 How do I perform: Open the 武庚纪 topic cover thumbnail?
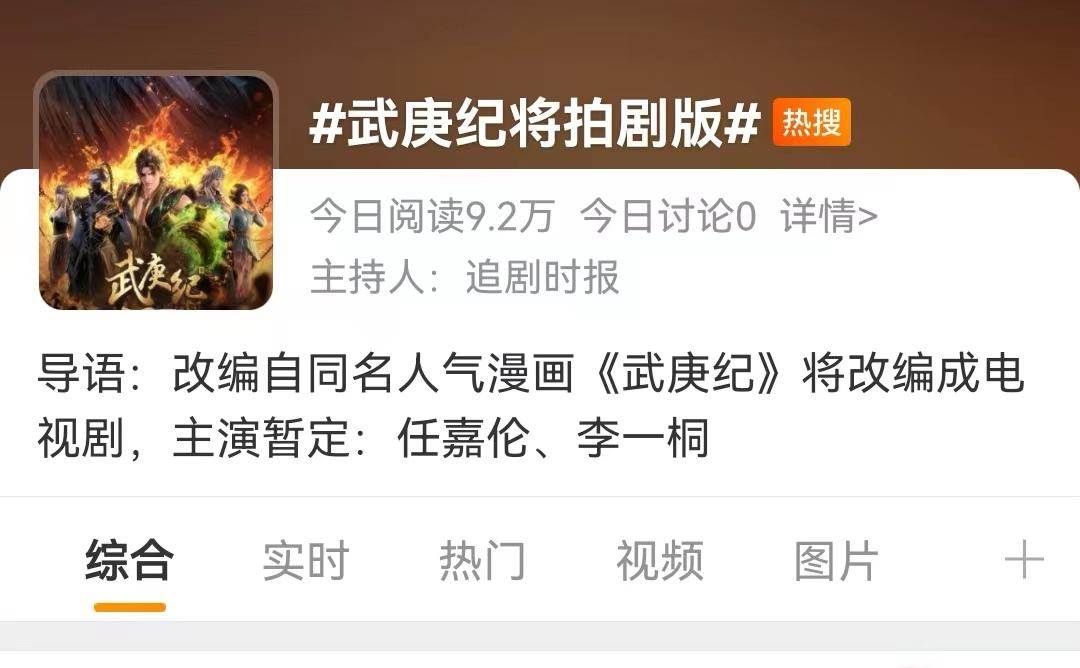156,192
